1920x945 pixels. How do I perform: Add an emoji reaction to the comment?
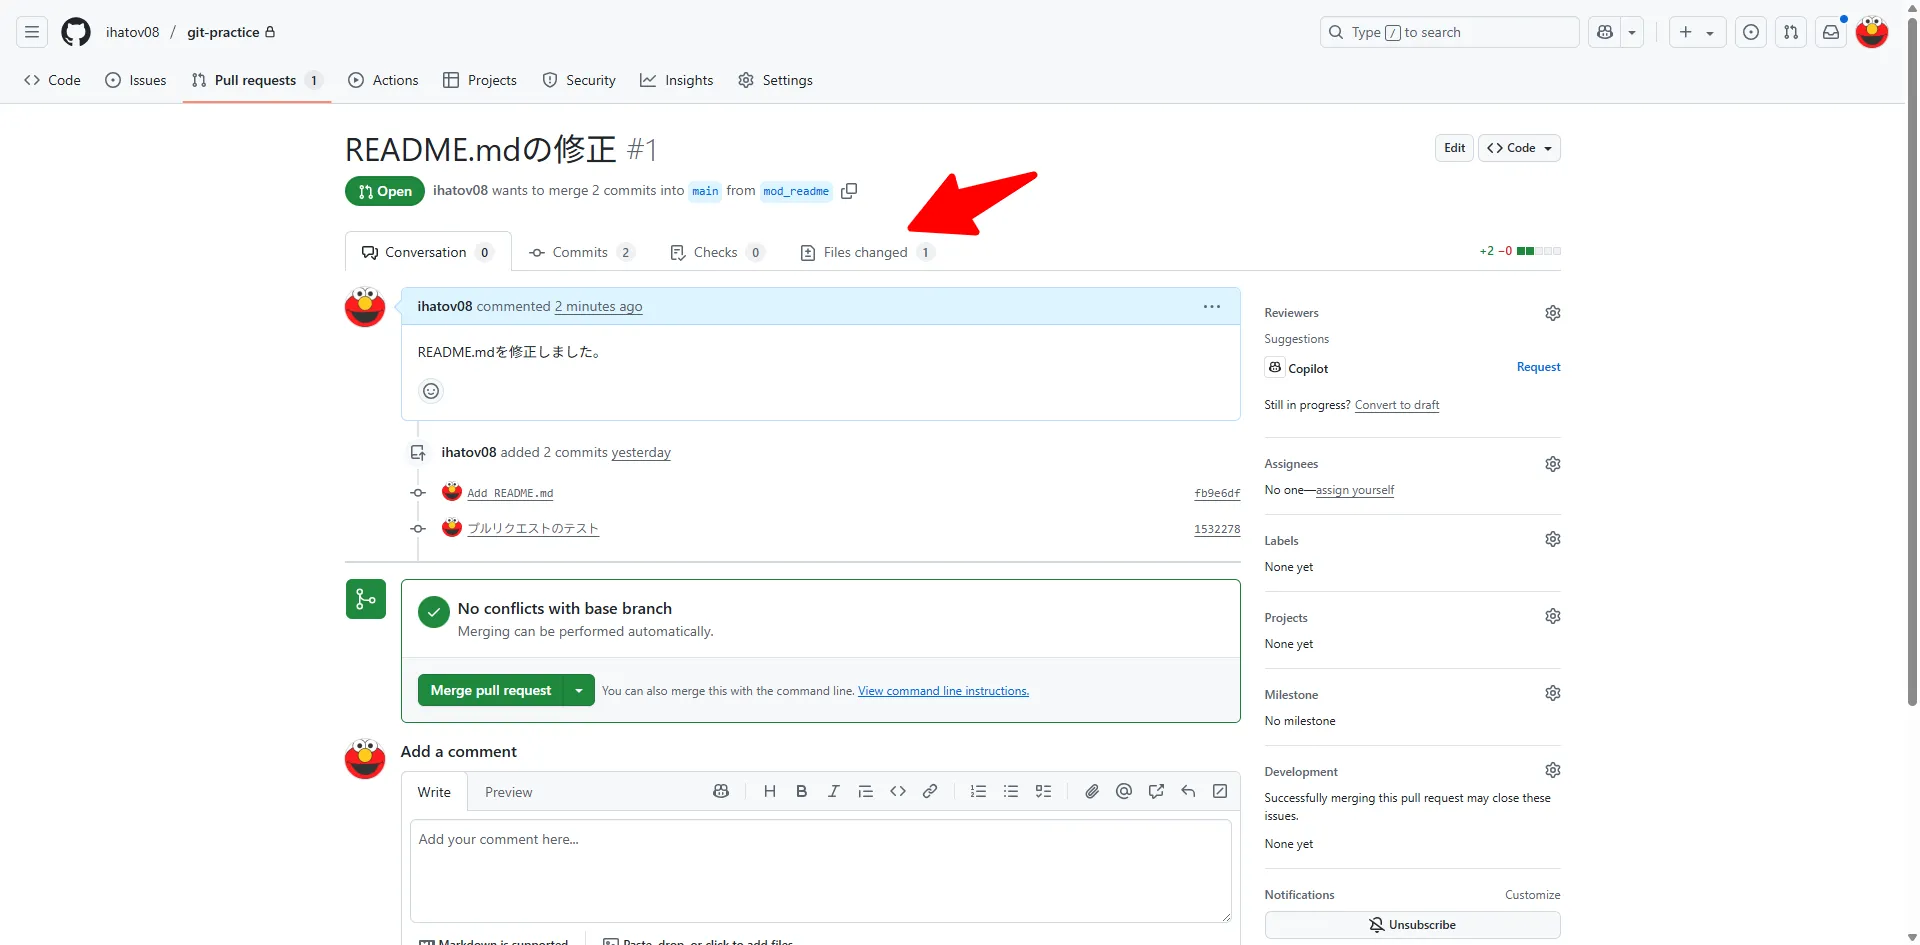click(431, 391)
